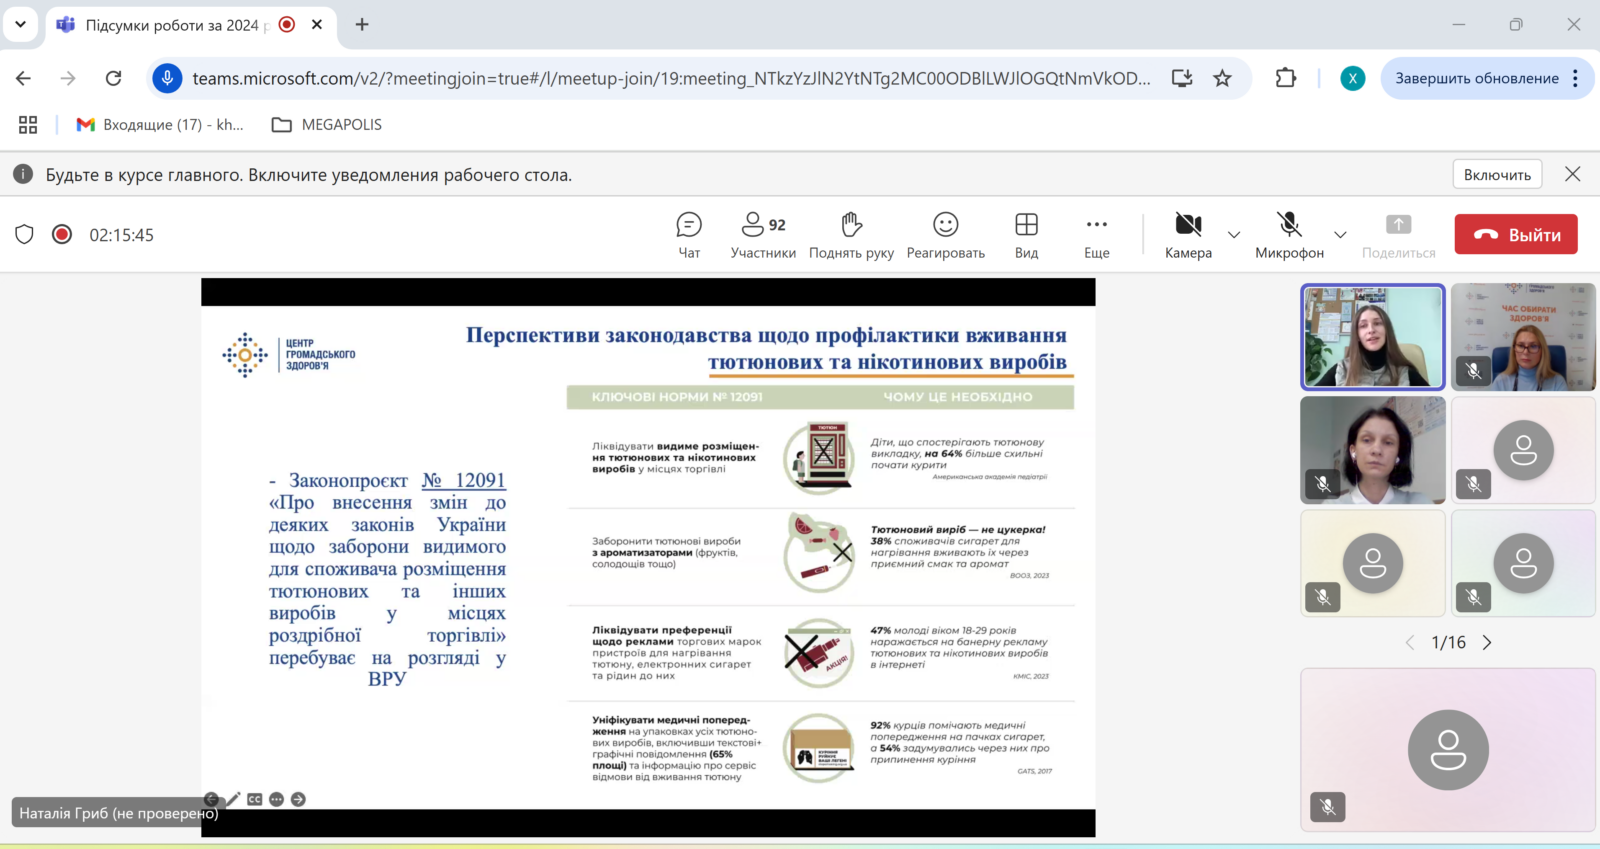Turn on the camera
Viewport: 1600px width, 849px height.
point(1188,235)
